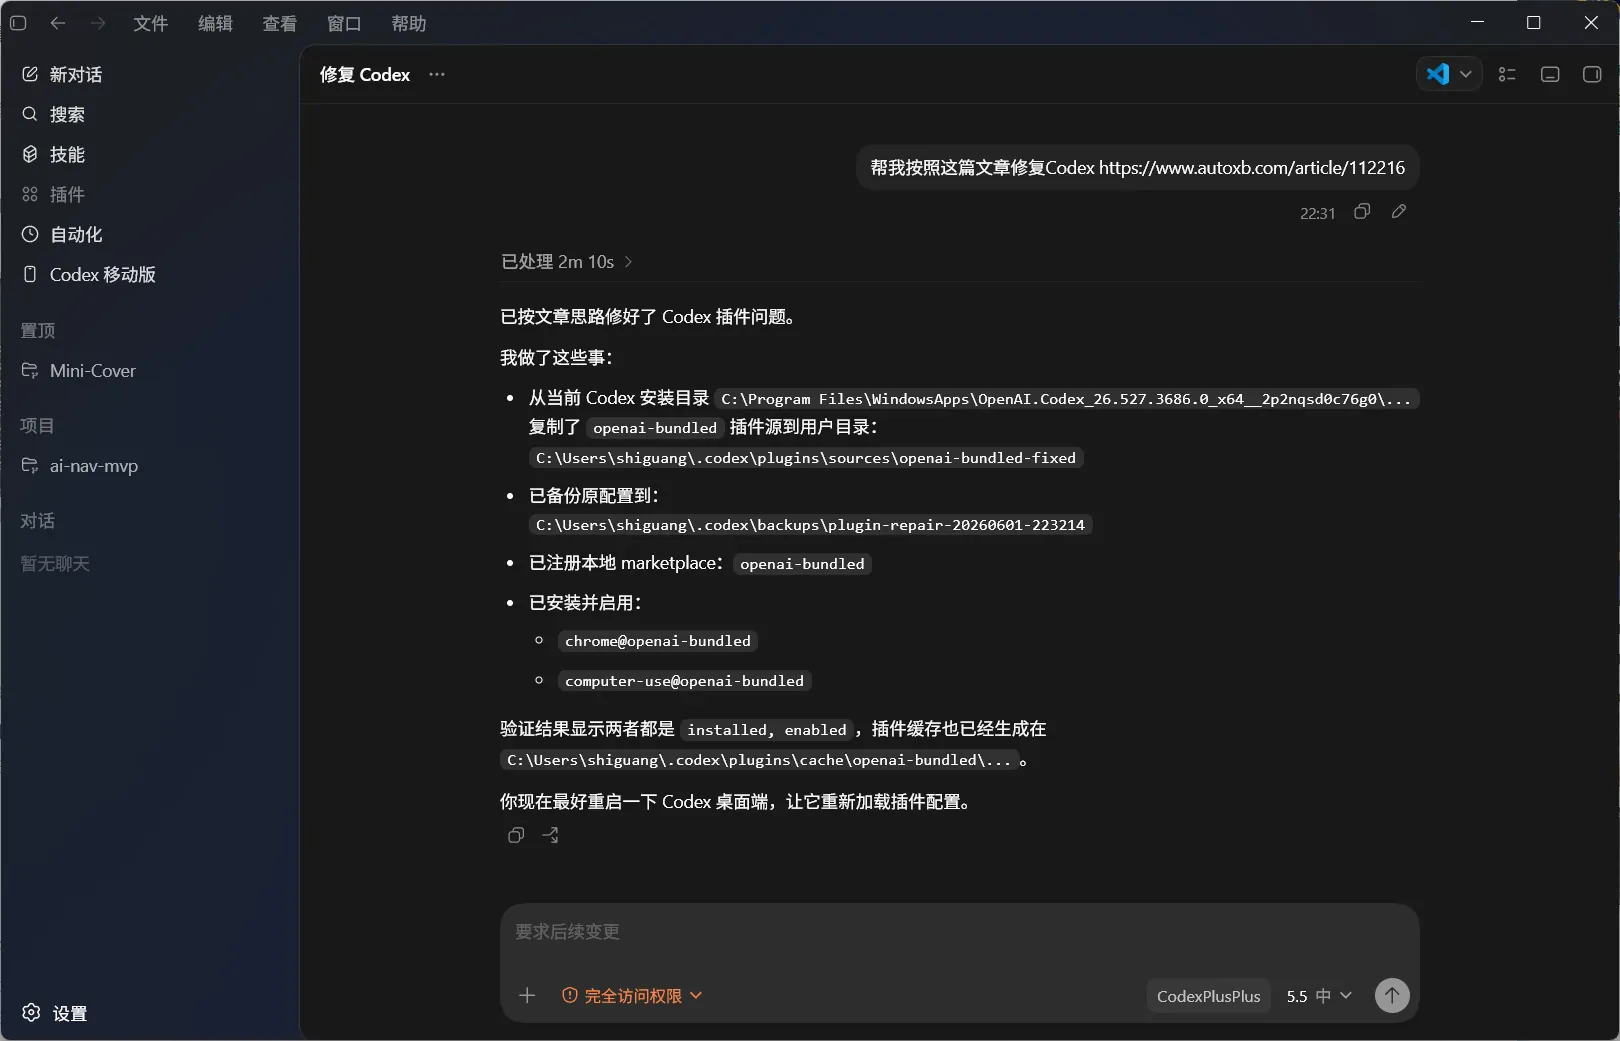Click the CodexPlusPlus button
The image size is (1620, 1041).
tap(1208, 996)
